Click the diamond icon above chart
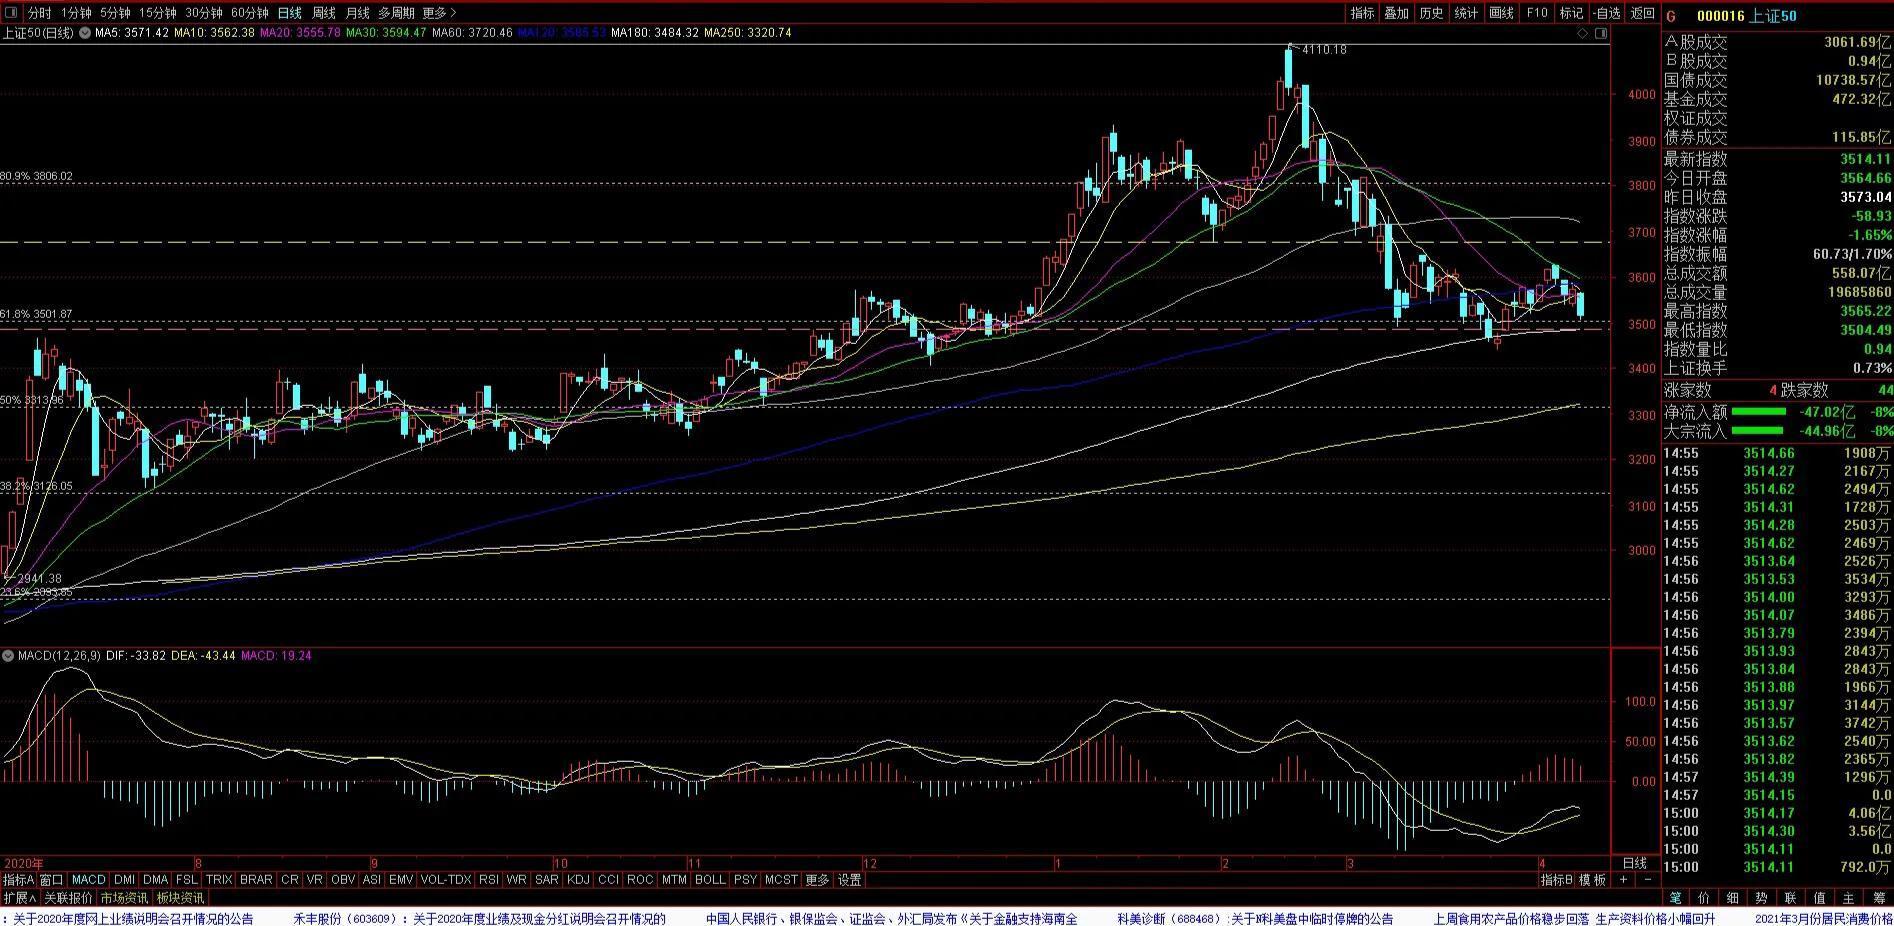1894x926 pixels. click(x=1582, y=33)
